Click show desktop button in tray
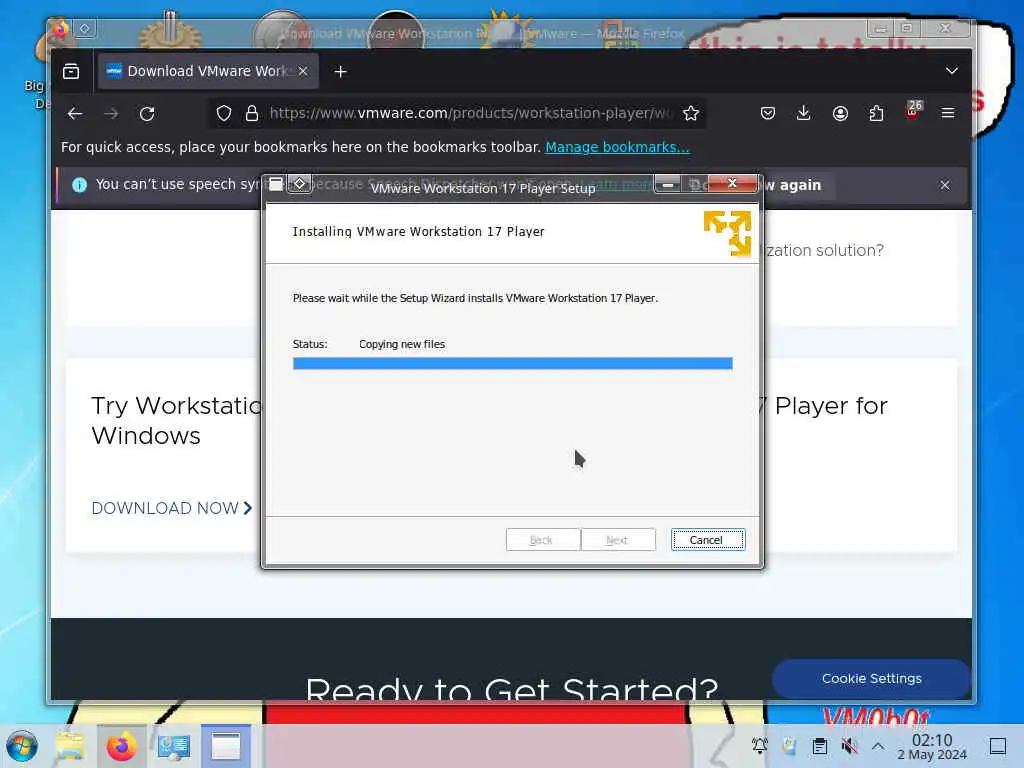1024x768 pixels. (997, 746)
